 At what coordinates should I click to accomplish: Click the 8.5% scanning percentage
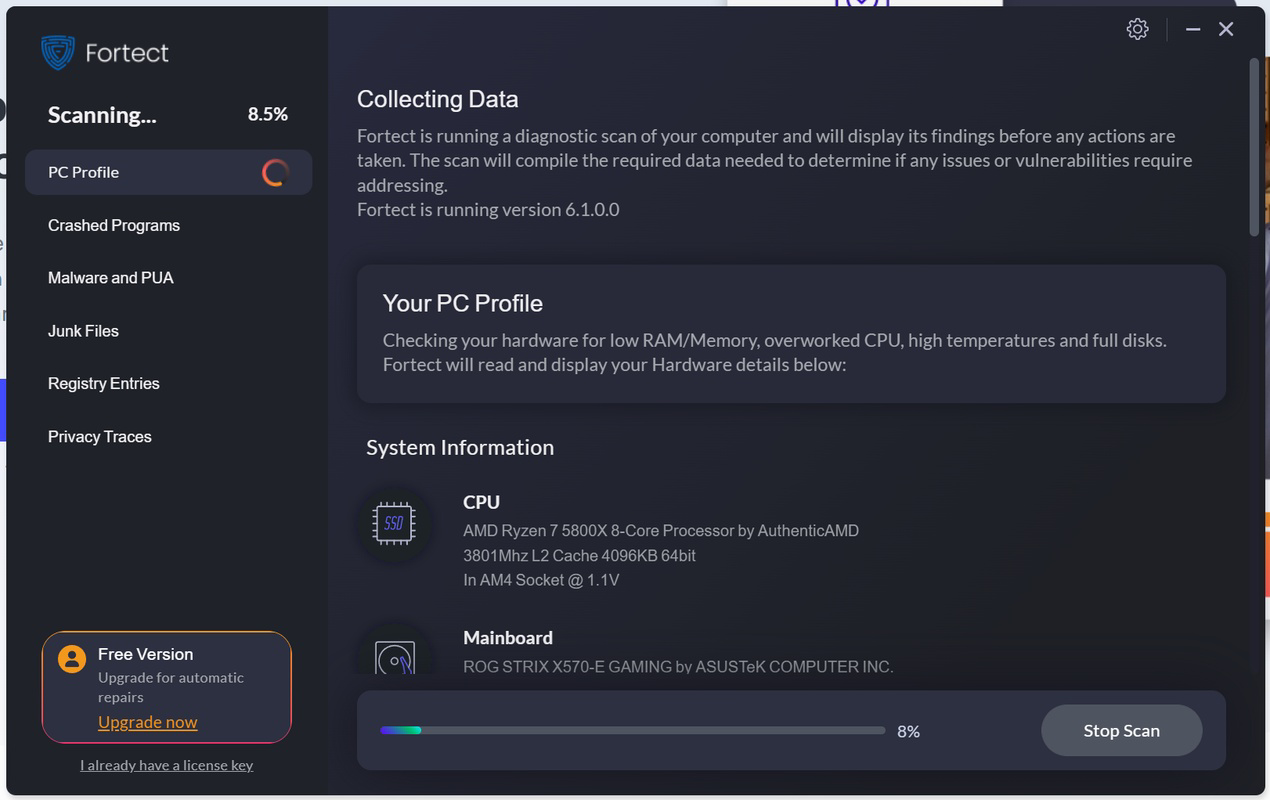[x=268, y=115]
